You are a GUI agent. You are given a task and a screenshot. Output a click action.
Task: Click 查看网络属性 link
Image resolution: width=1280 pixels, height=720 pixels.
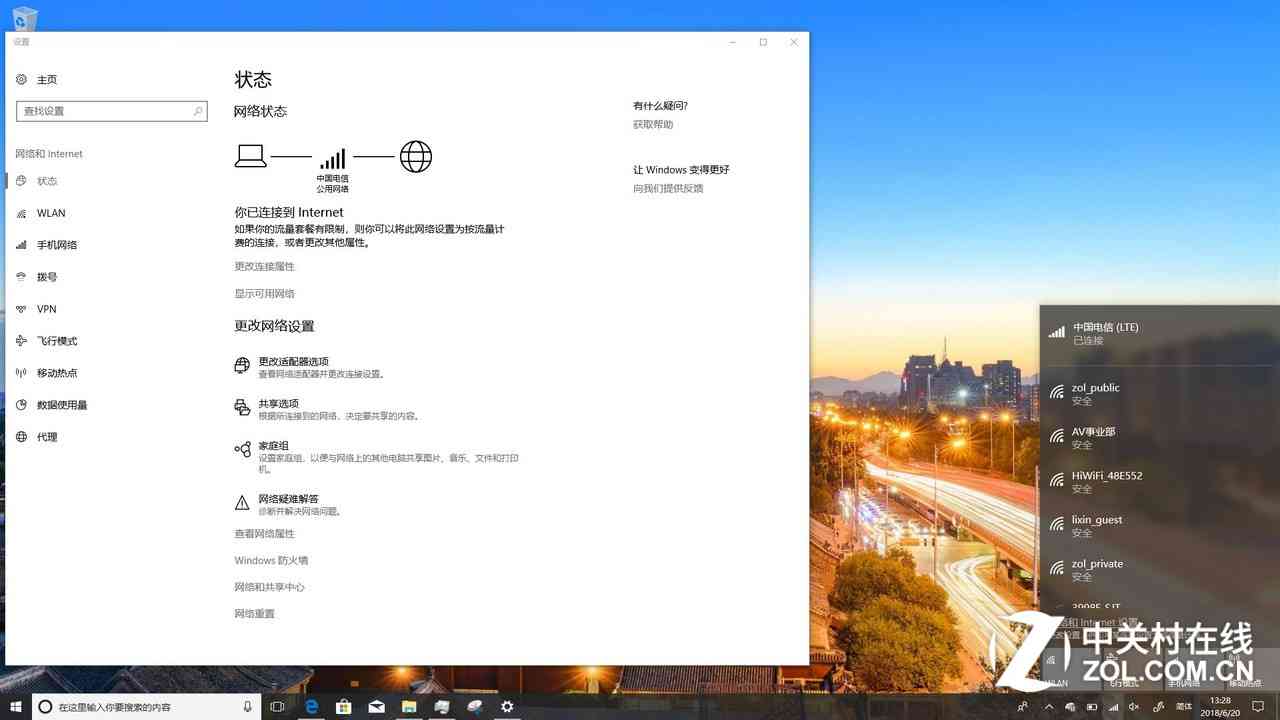265,534
